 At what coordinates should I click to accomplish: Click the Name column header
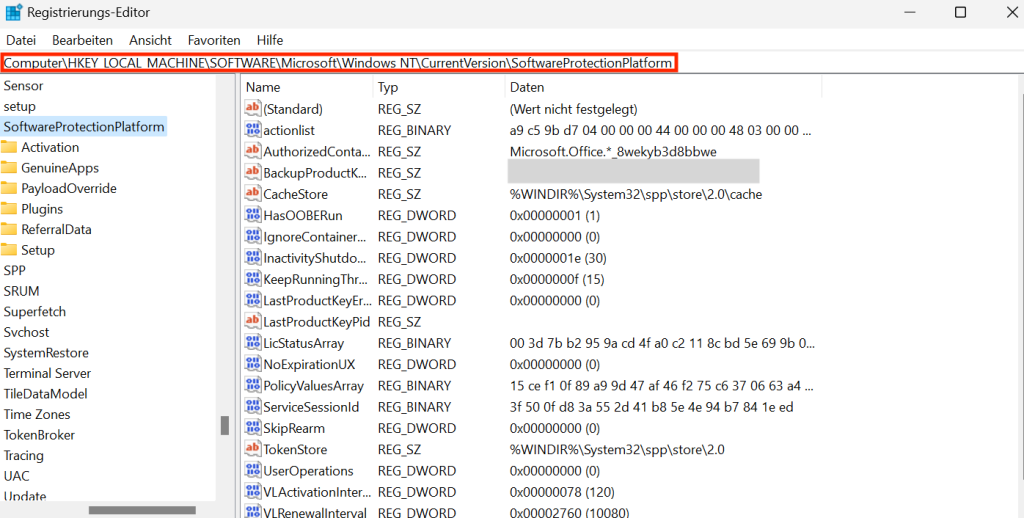tap(263, 88)
